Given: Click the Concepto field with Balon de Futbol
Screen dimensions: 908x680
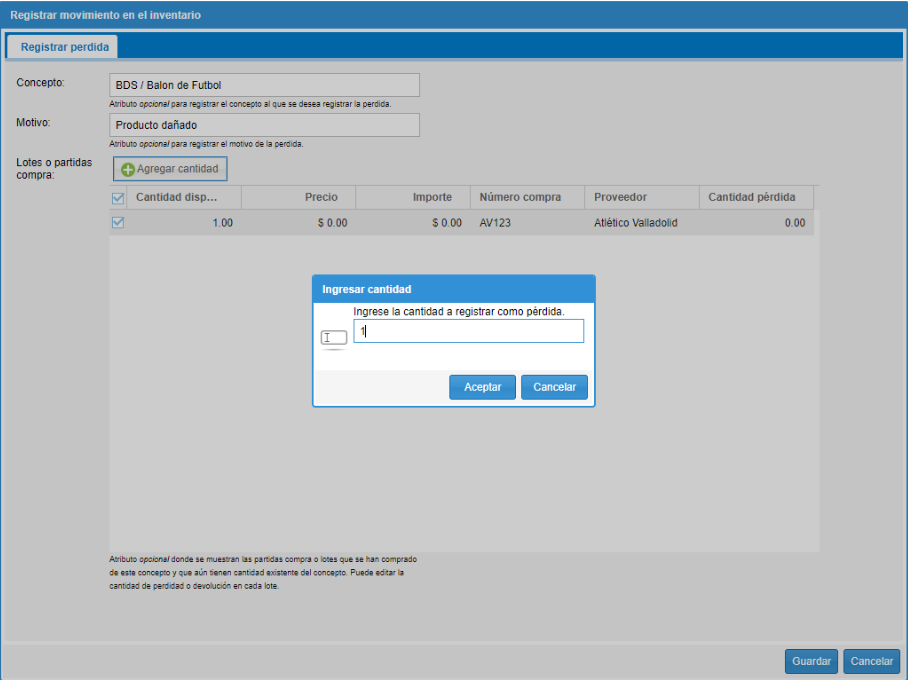Looking at the screenshot, I should 264,85.
